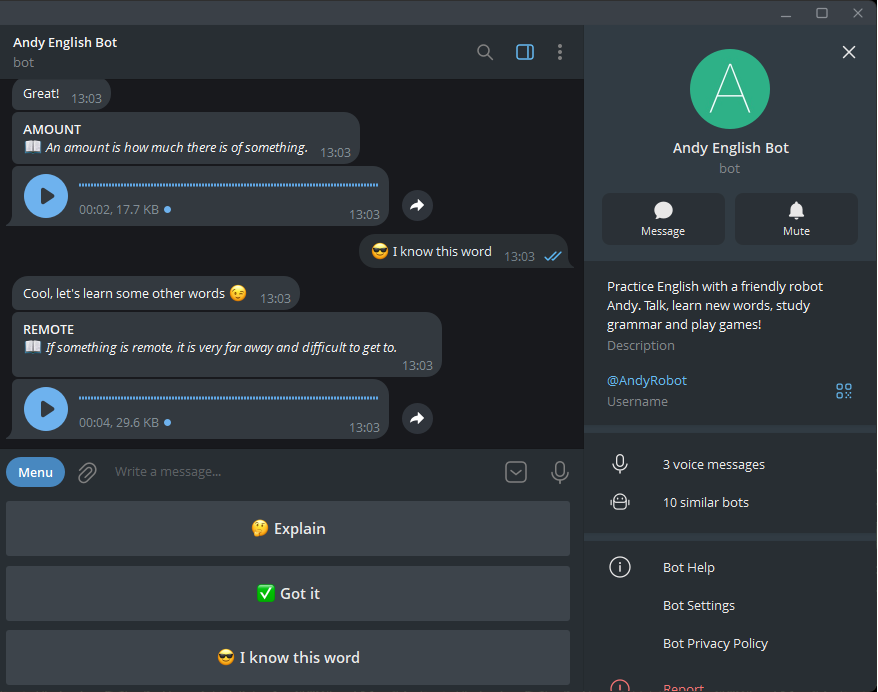The image size is (878, 692).
Task: Start recording with the microphone icon
Action: [x=560, y=472]
